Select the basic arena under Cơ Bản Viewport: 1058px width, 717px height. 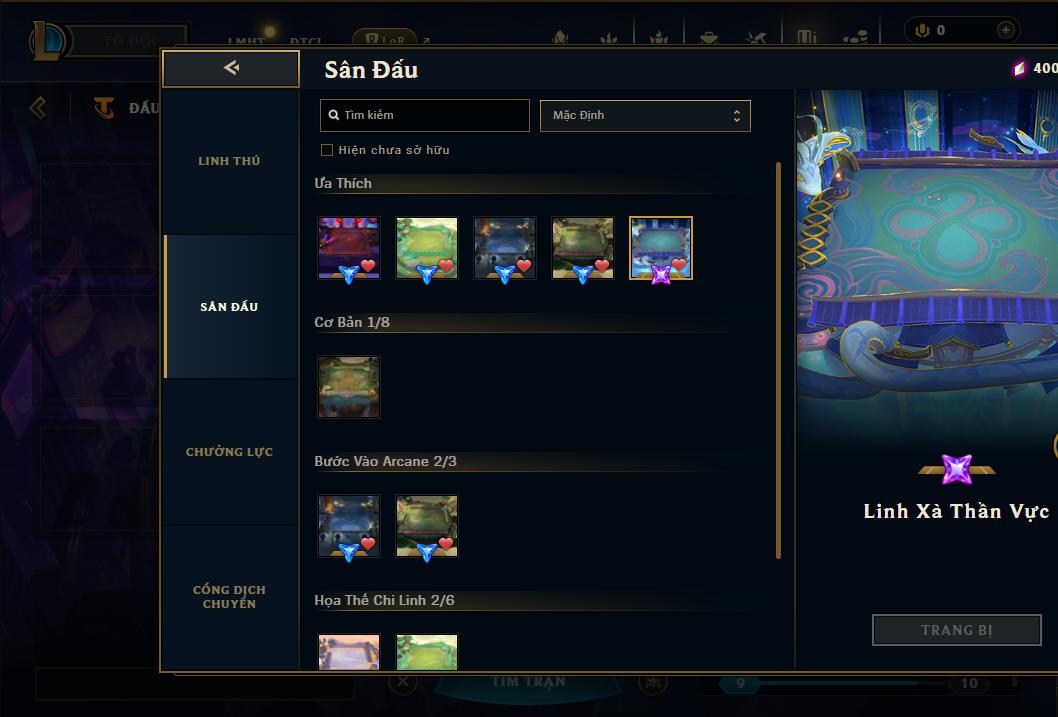pos(349,387)
